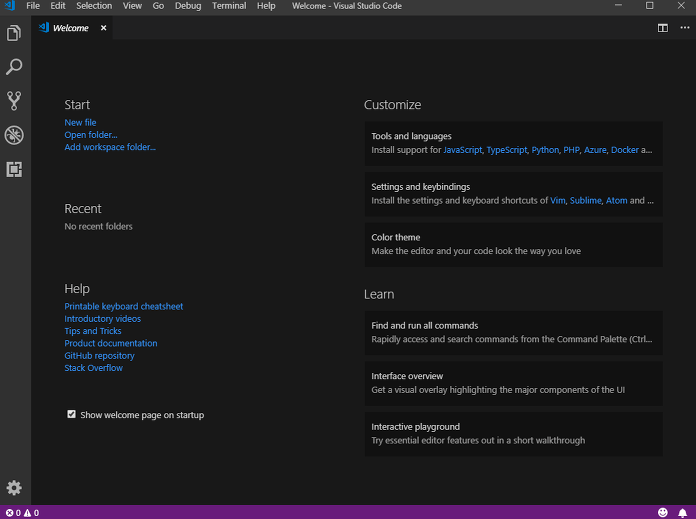Click the smiley feedback icon
This screenshot has height=519, width=696.
click(662, 512)
